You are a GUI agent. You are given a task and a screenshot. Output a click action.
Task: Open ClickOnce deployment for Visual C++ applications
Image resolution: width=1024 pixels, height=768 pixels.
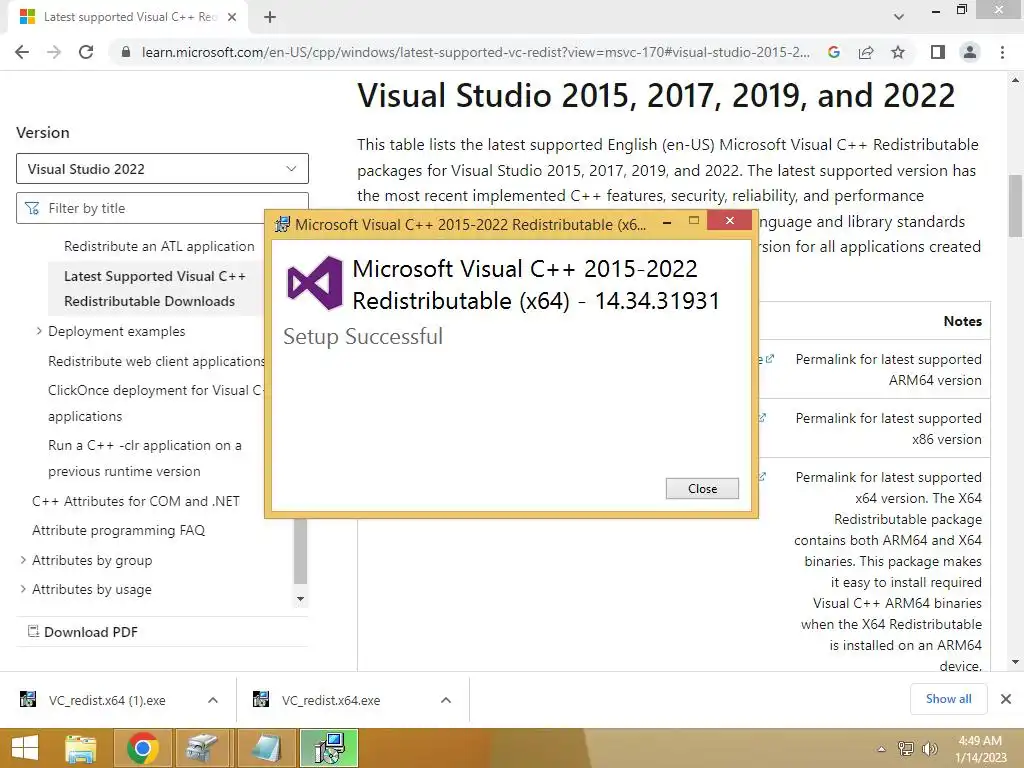154,403
